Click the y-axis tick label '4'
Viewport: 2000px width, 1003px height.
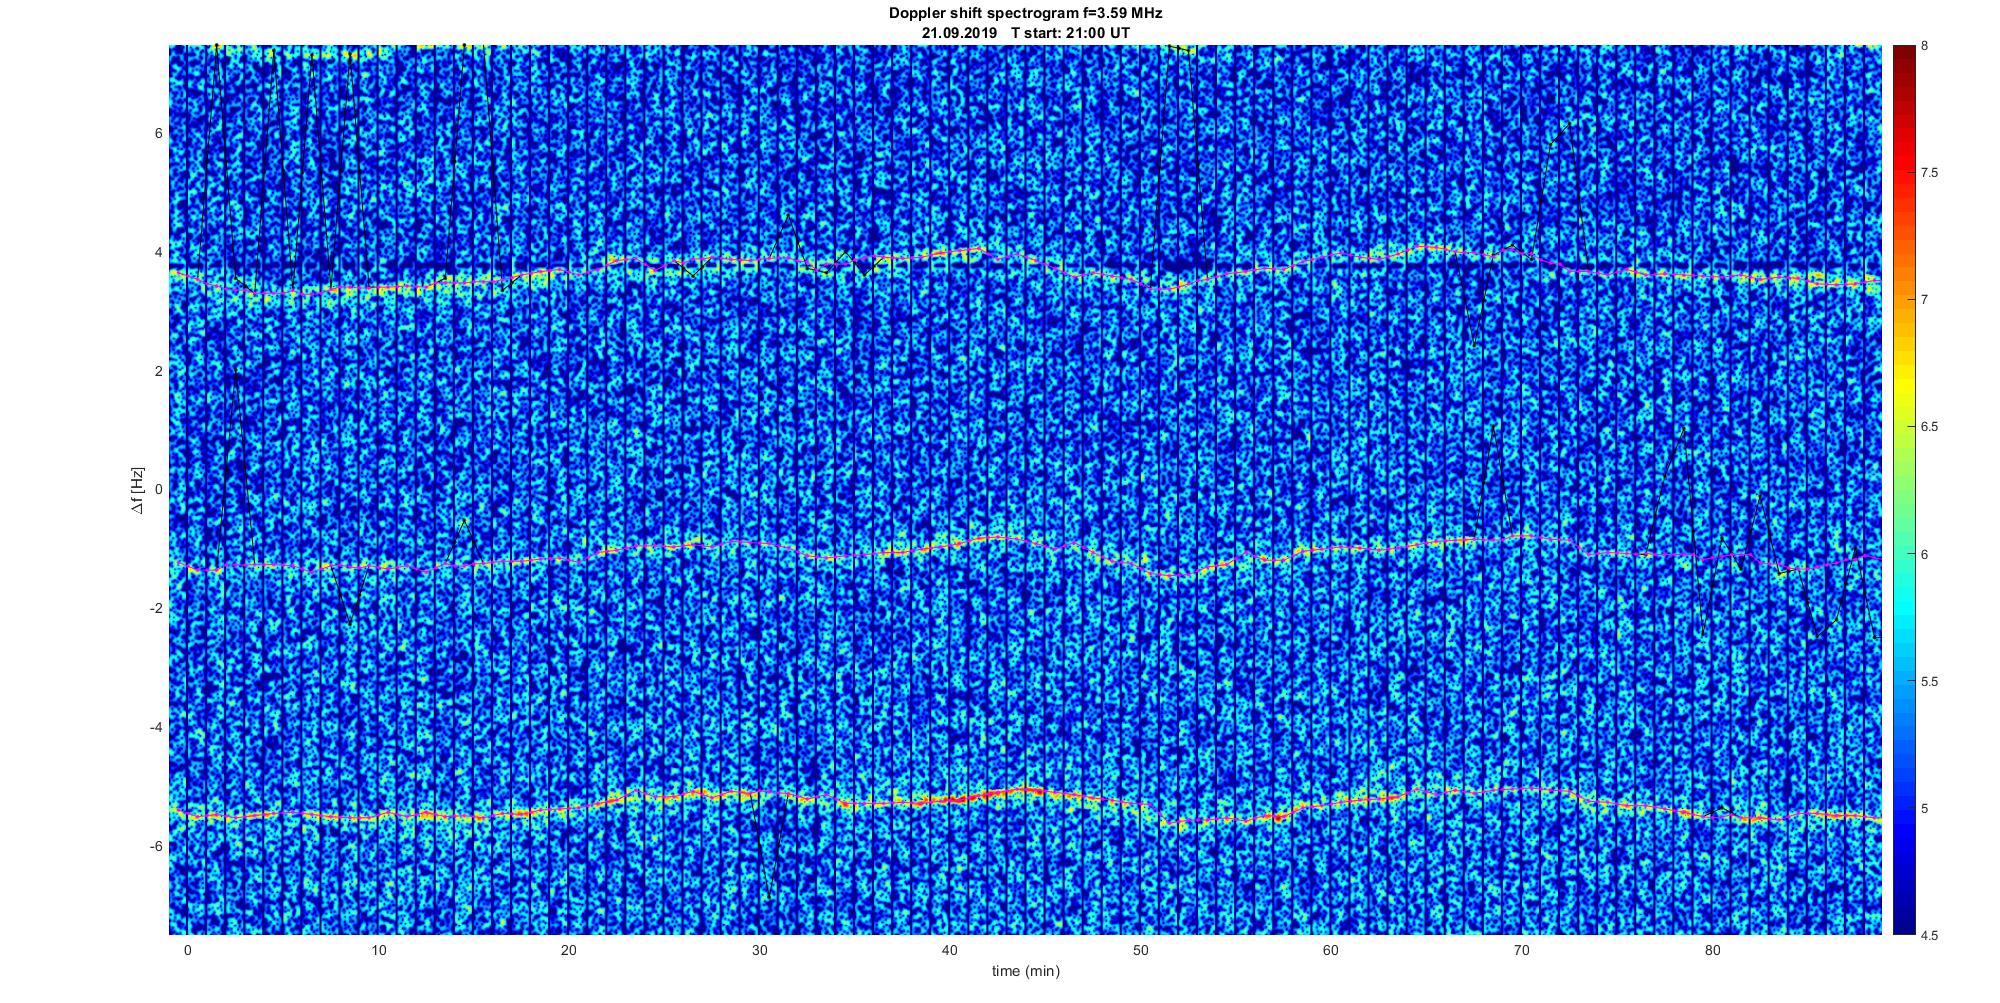pyautogui.click(x=158, y=252)
